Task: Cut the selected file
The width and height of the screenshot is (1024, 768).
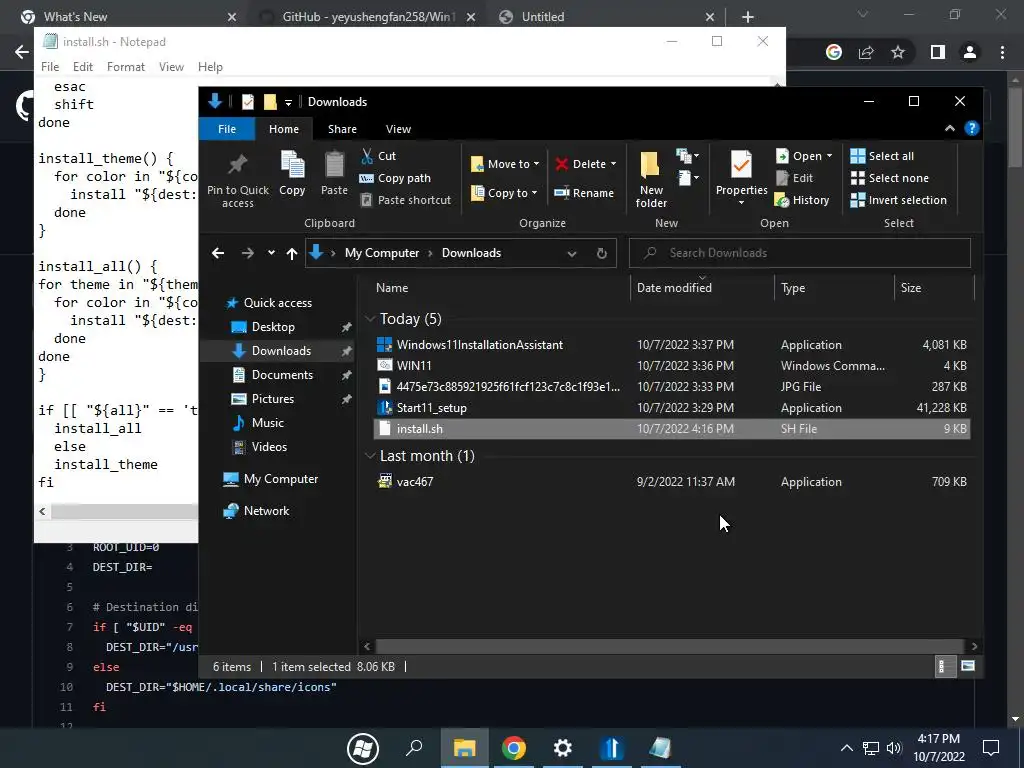Action: (x=379, y=156)
